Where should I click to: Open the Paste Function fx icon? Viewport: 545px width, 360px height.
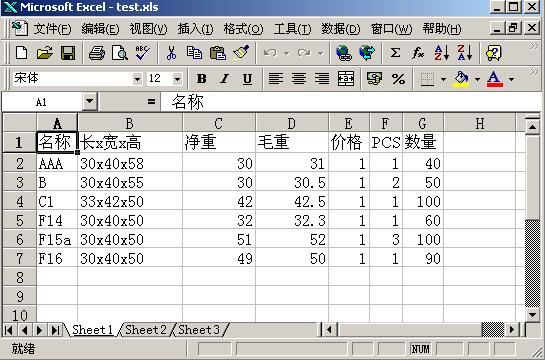(x=418, y=53)
